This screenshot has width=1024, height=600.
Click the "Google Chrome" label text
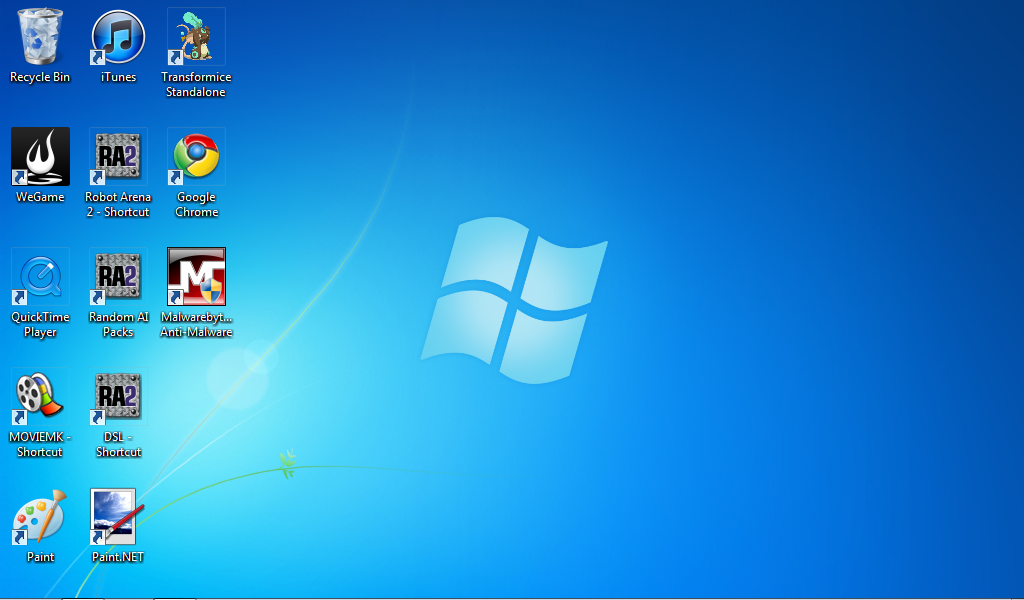tap(197, 204)
